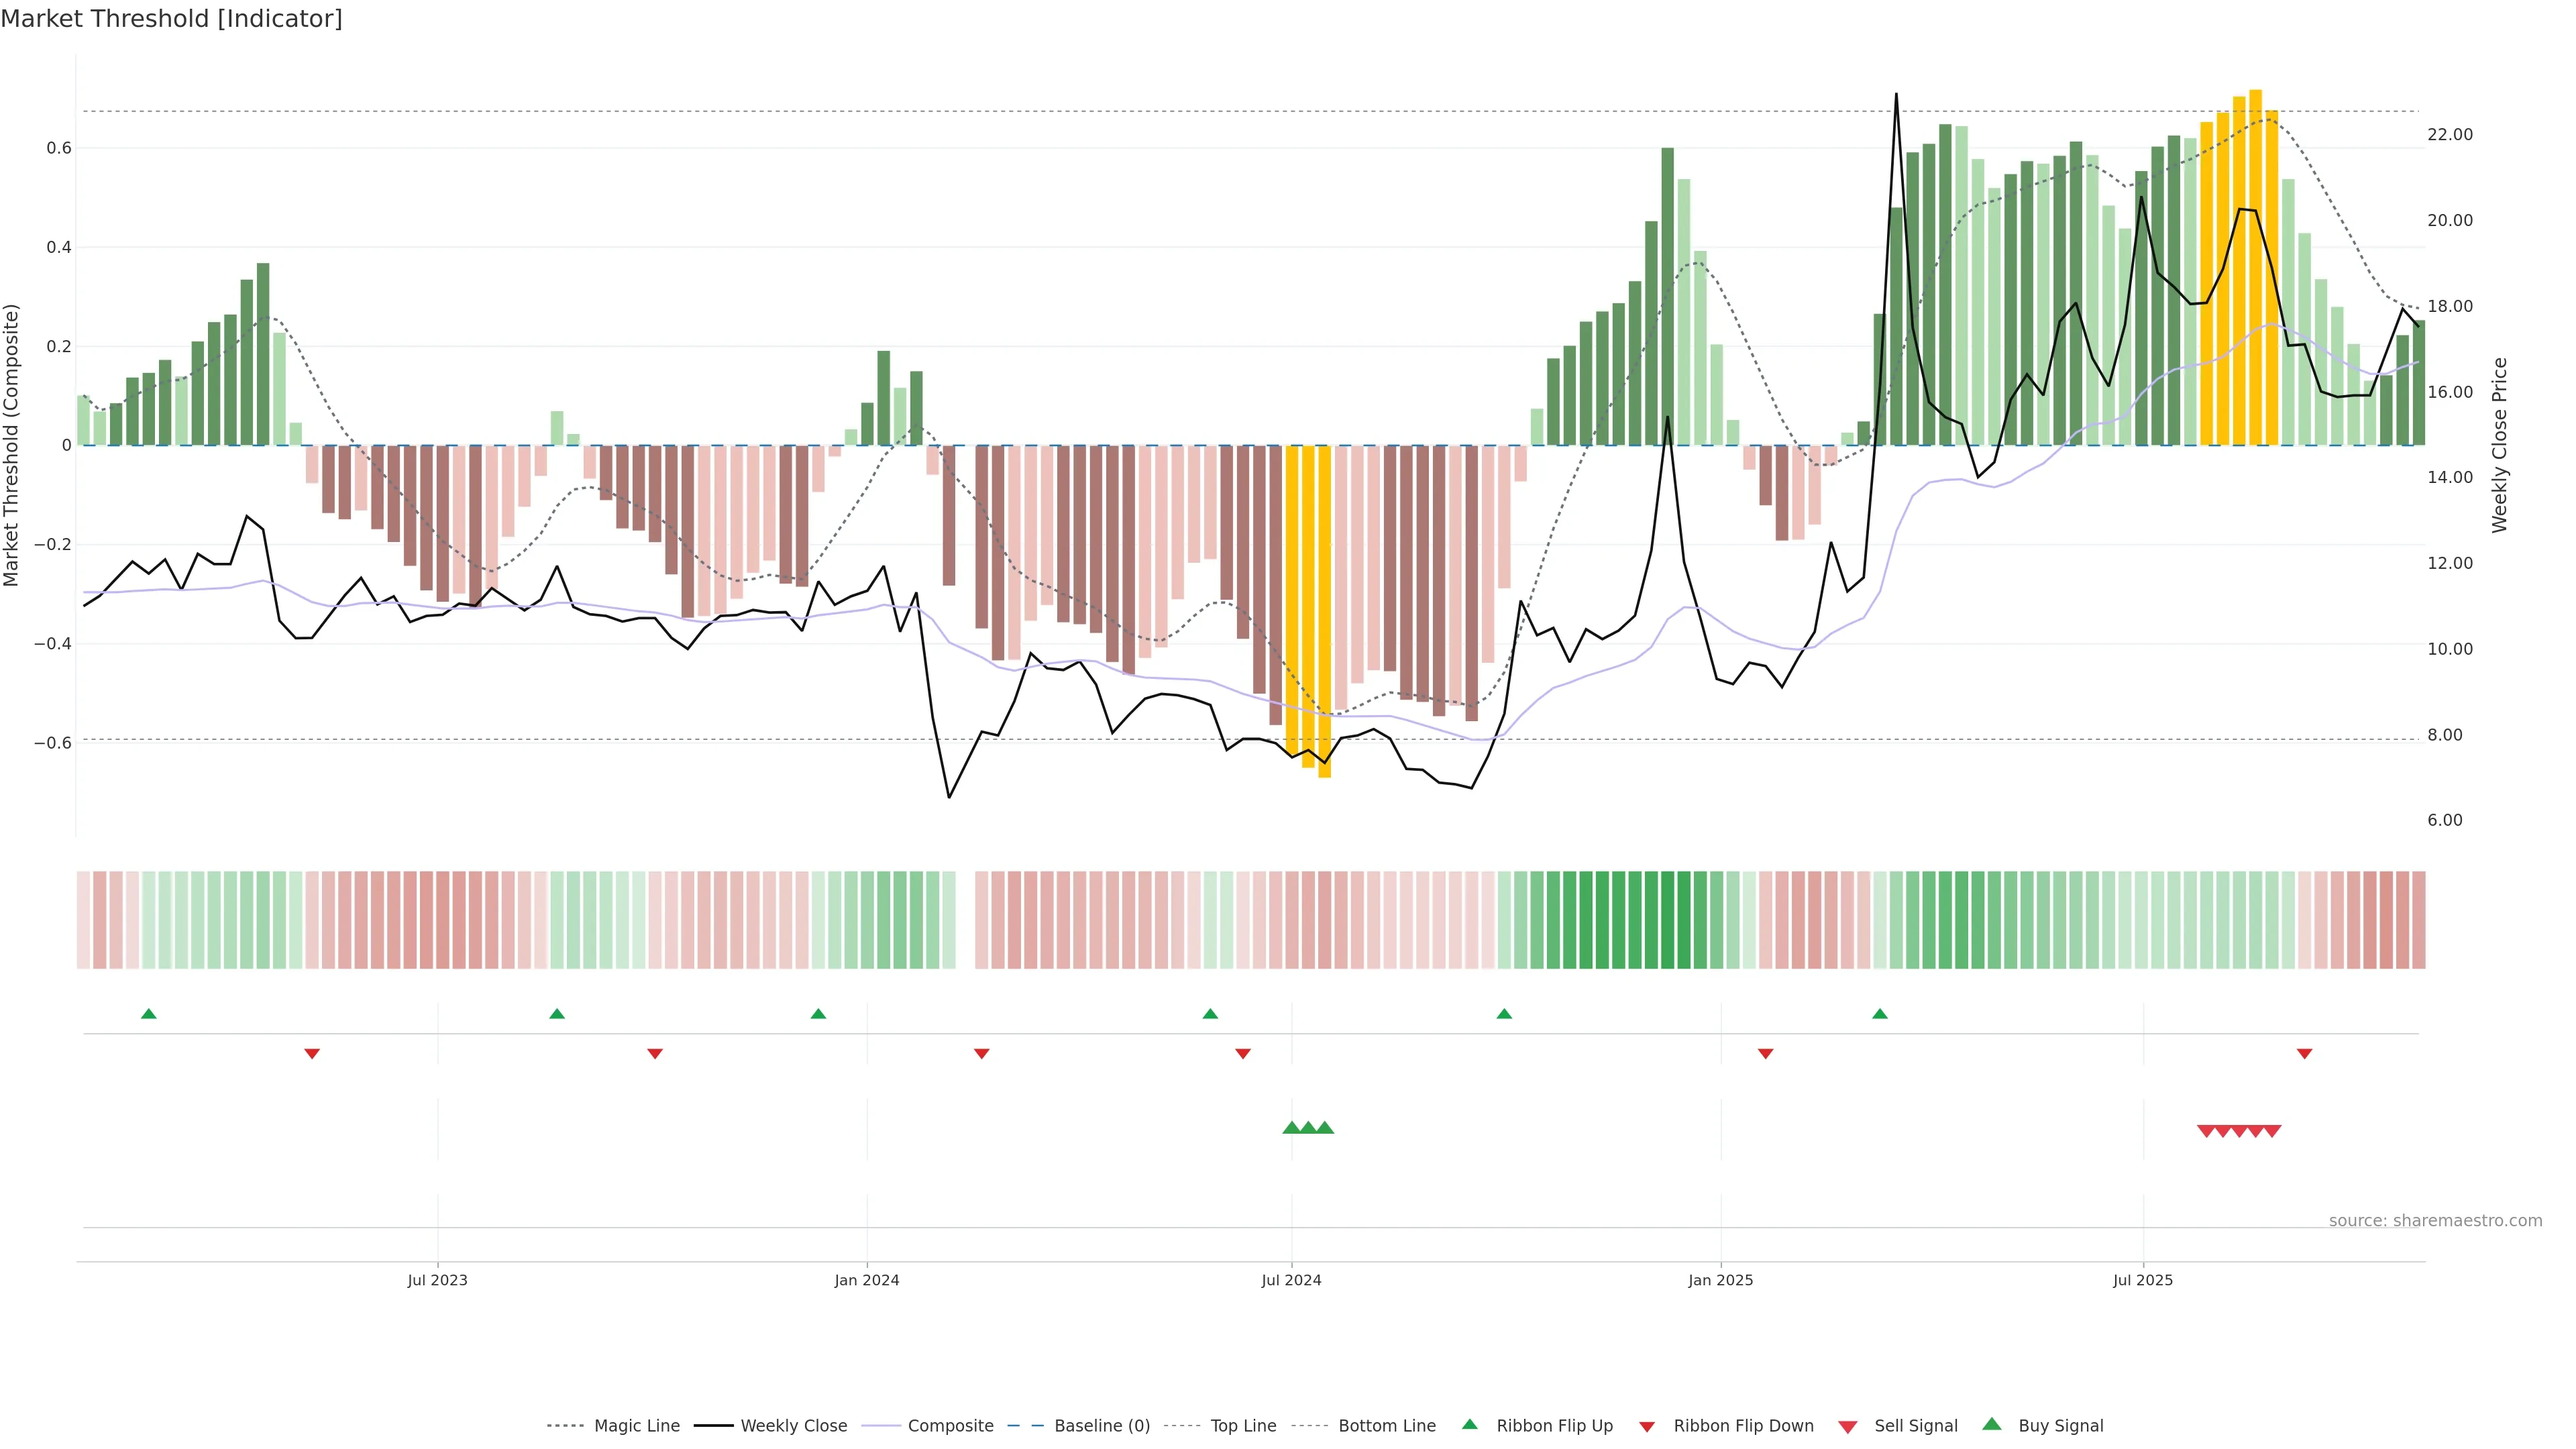The image size is (2576, 1449).
Task: Click the middle green buy signal triangle
Action: 1308,1128
